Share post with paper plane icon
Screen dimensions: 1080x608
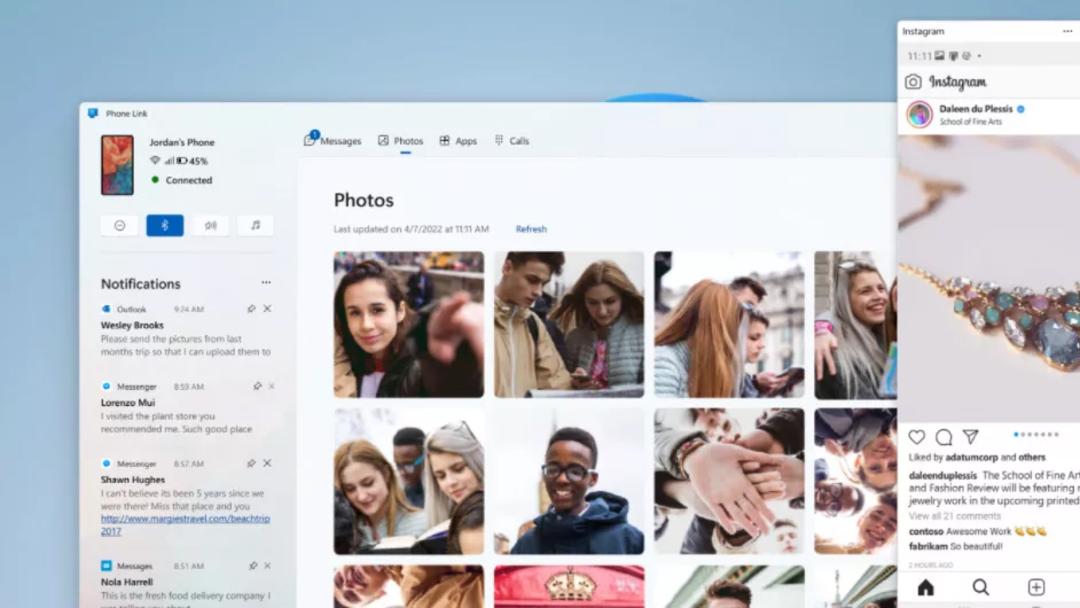(x=970, y=437)
